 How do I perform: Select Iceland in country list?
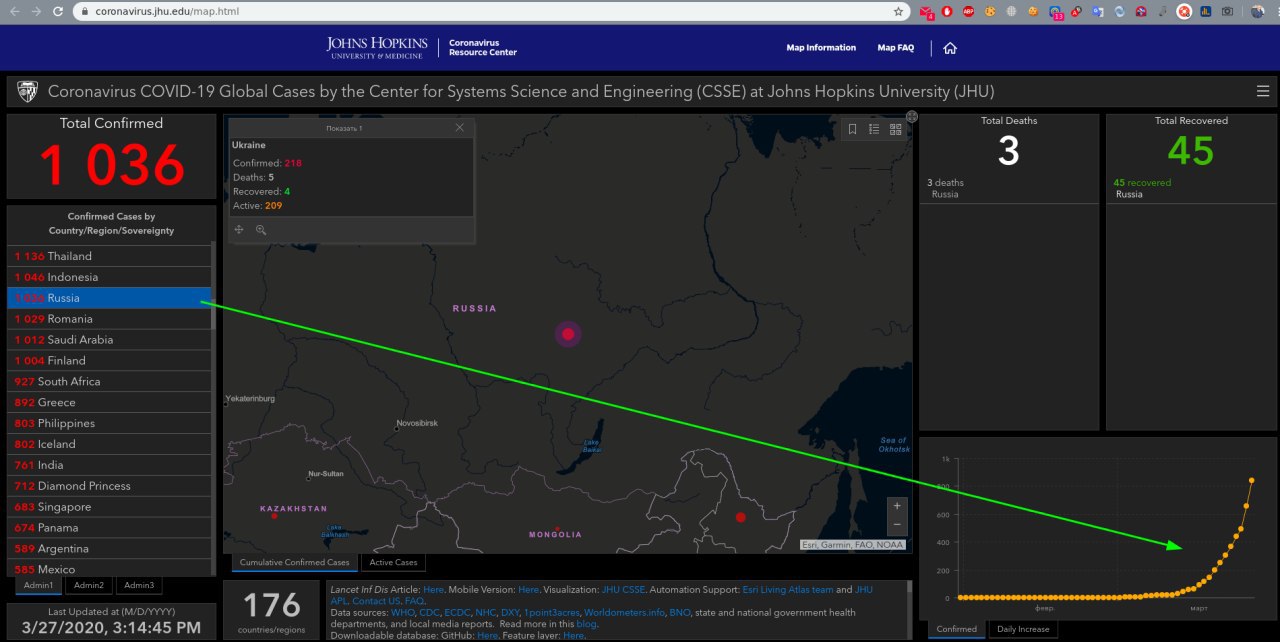[109, 444]
